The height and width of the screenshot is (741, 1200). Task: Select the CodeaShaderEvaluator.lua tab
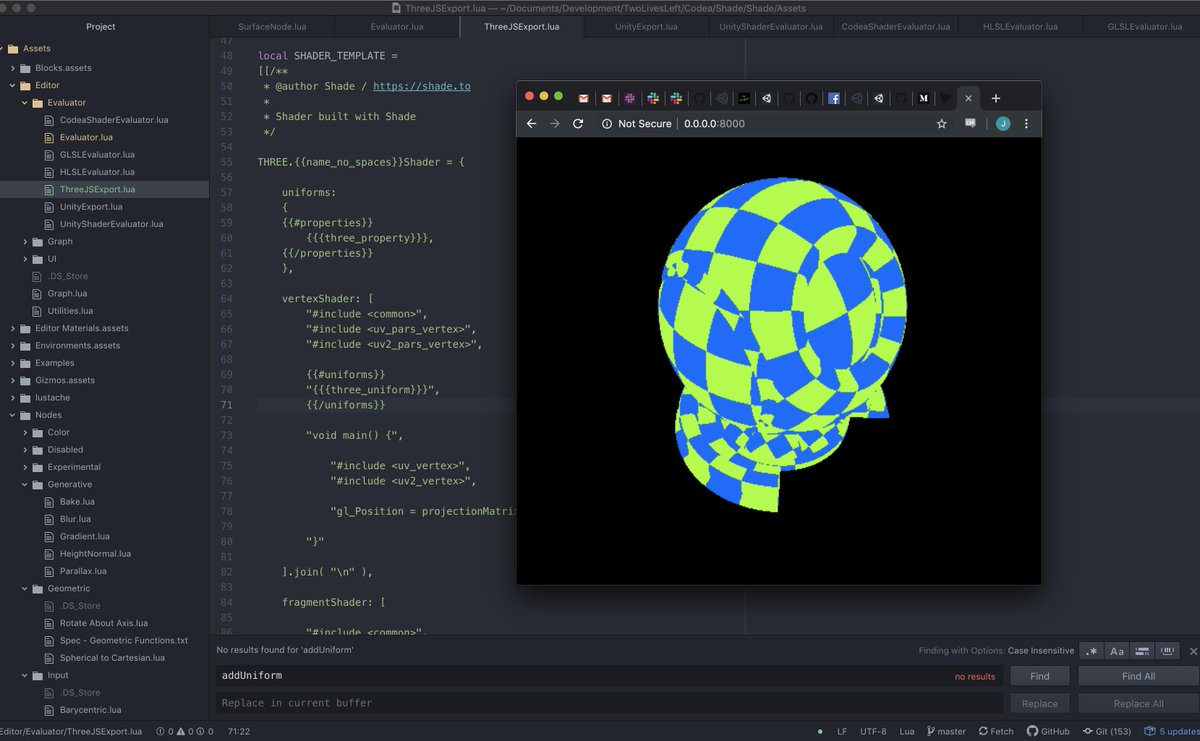click(895, 27)
